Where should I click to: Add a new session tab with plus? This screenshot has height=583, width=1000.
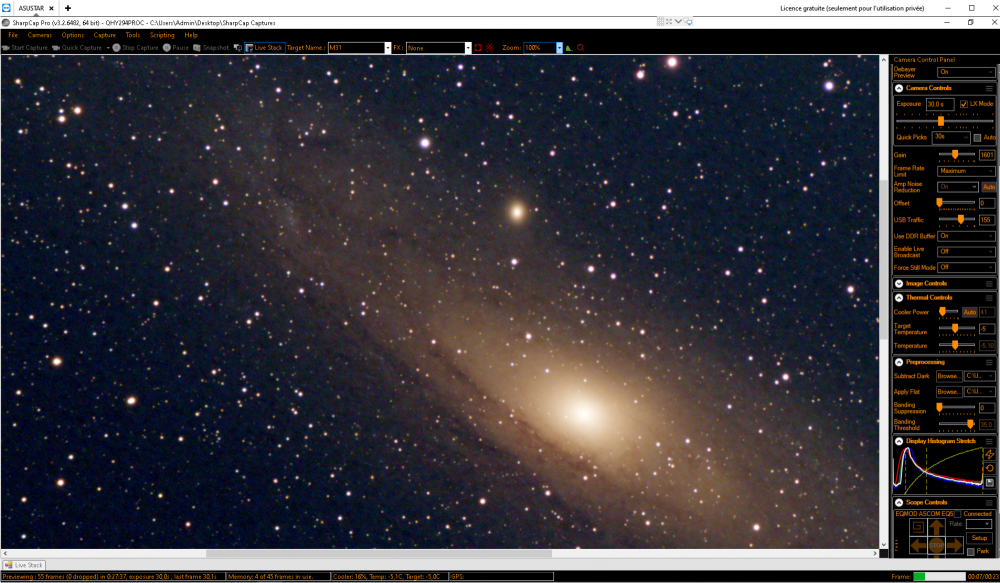[68, 8]
